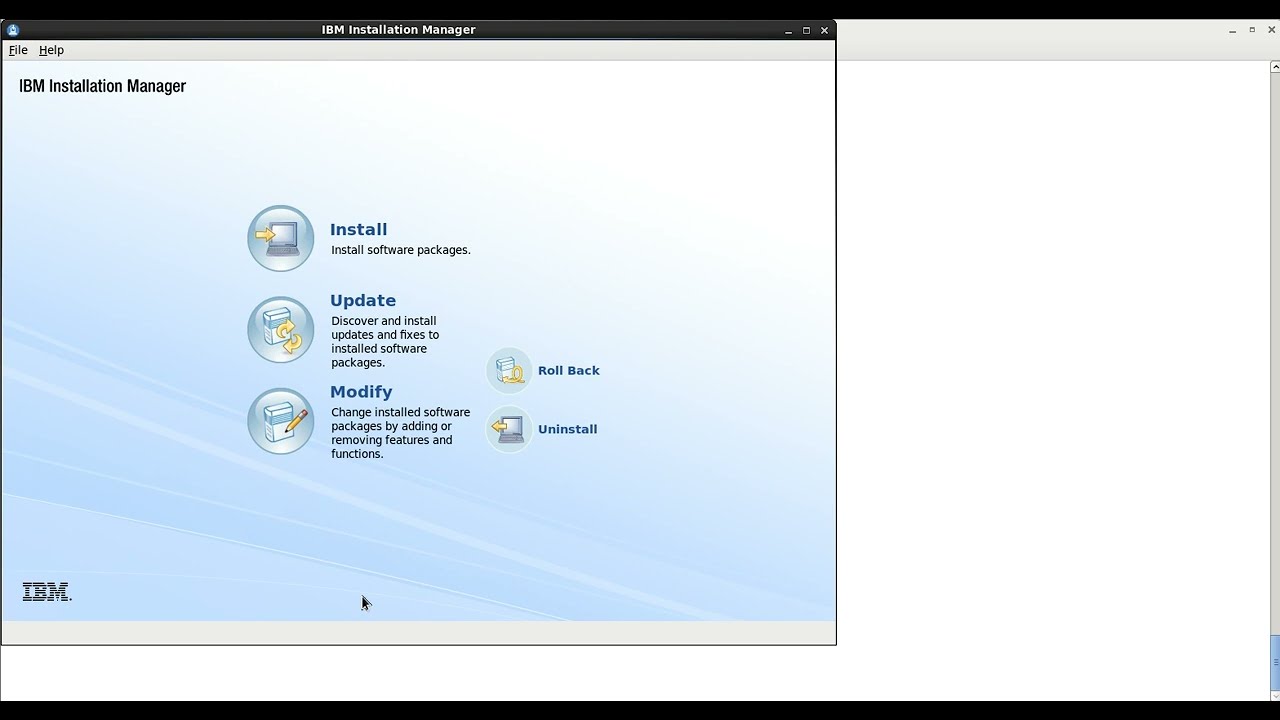Image resolution: width=1280 pixels, height=720 pixels.
Task: Click 'Install software packages.' description text
Action: coord(401,250)
